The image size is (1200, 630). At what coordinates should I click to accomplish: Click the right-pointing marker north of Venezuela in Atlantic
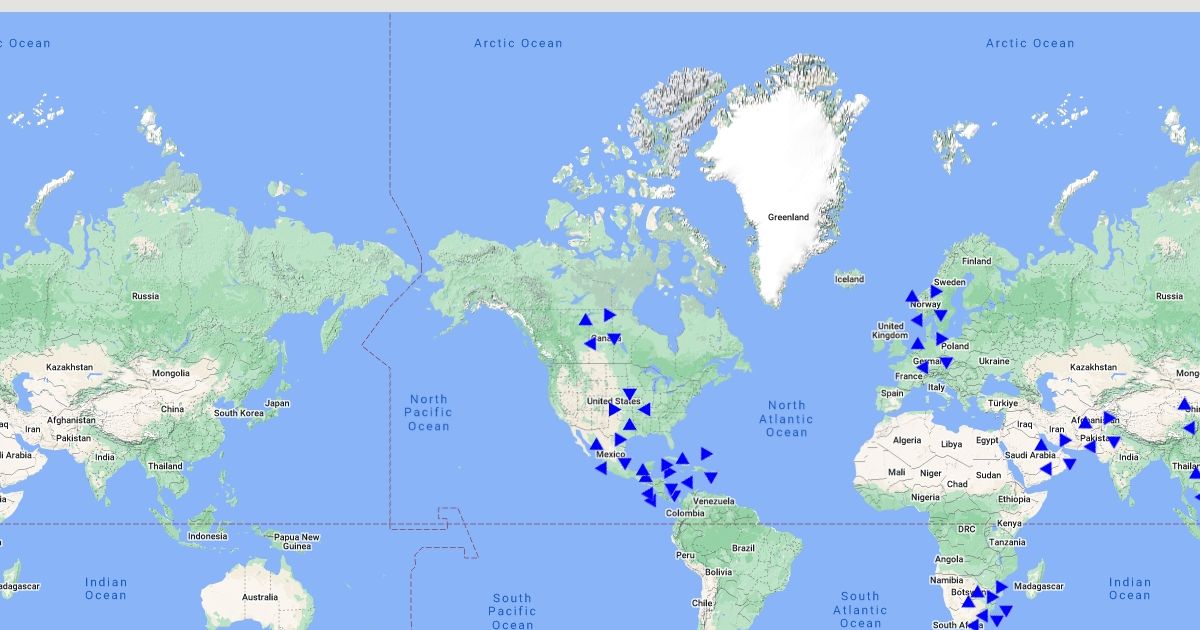[706, 453]
